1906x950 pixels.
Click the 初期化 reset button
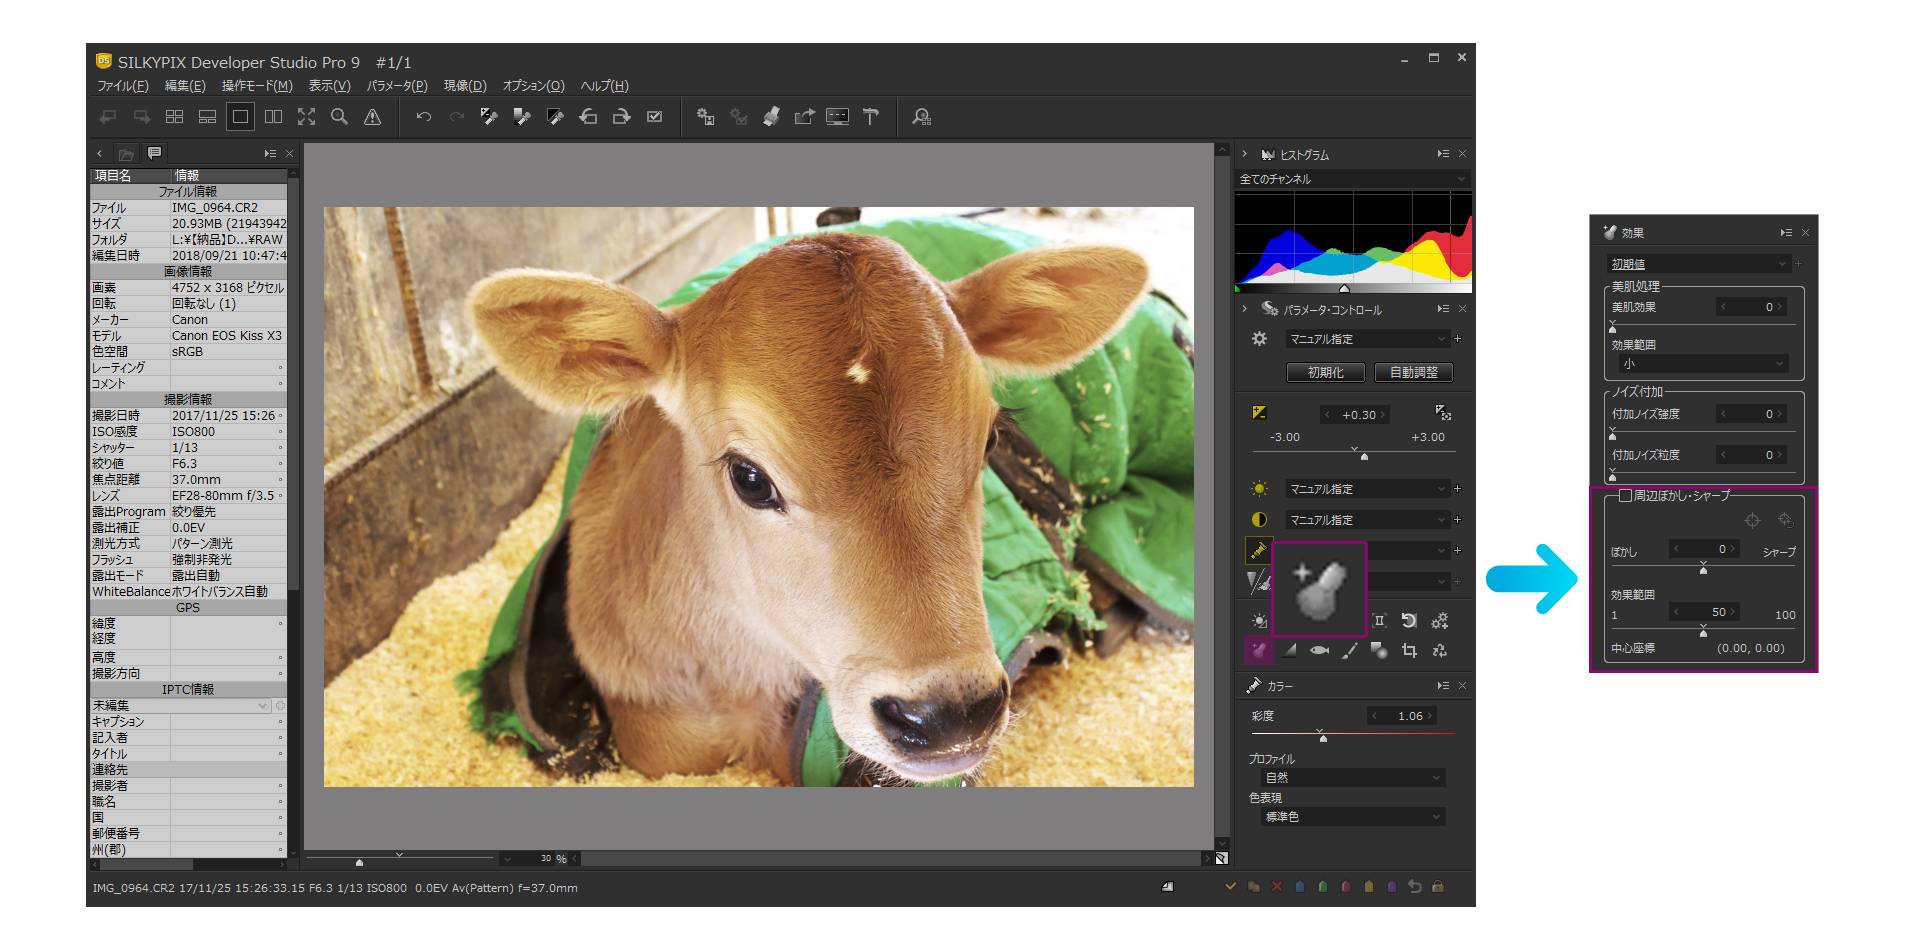pyautogui.click(x=1326, y=372)
